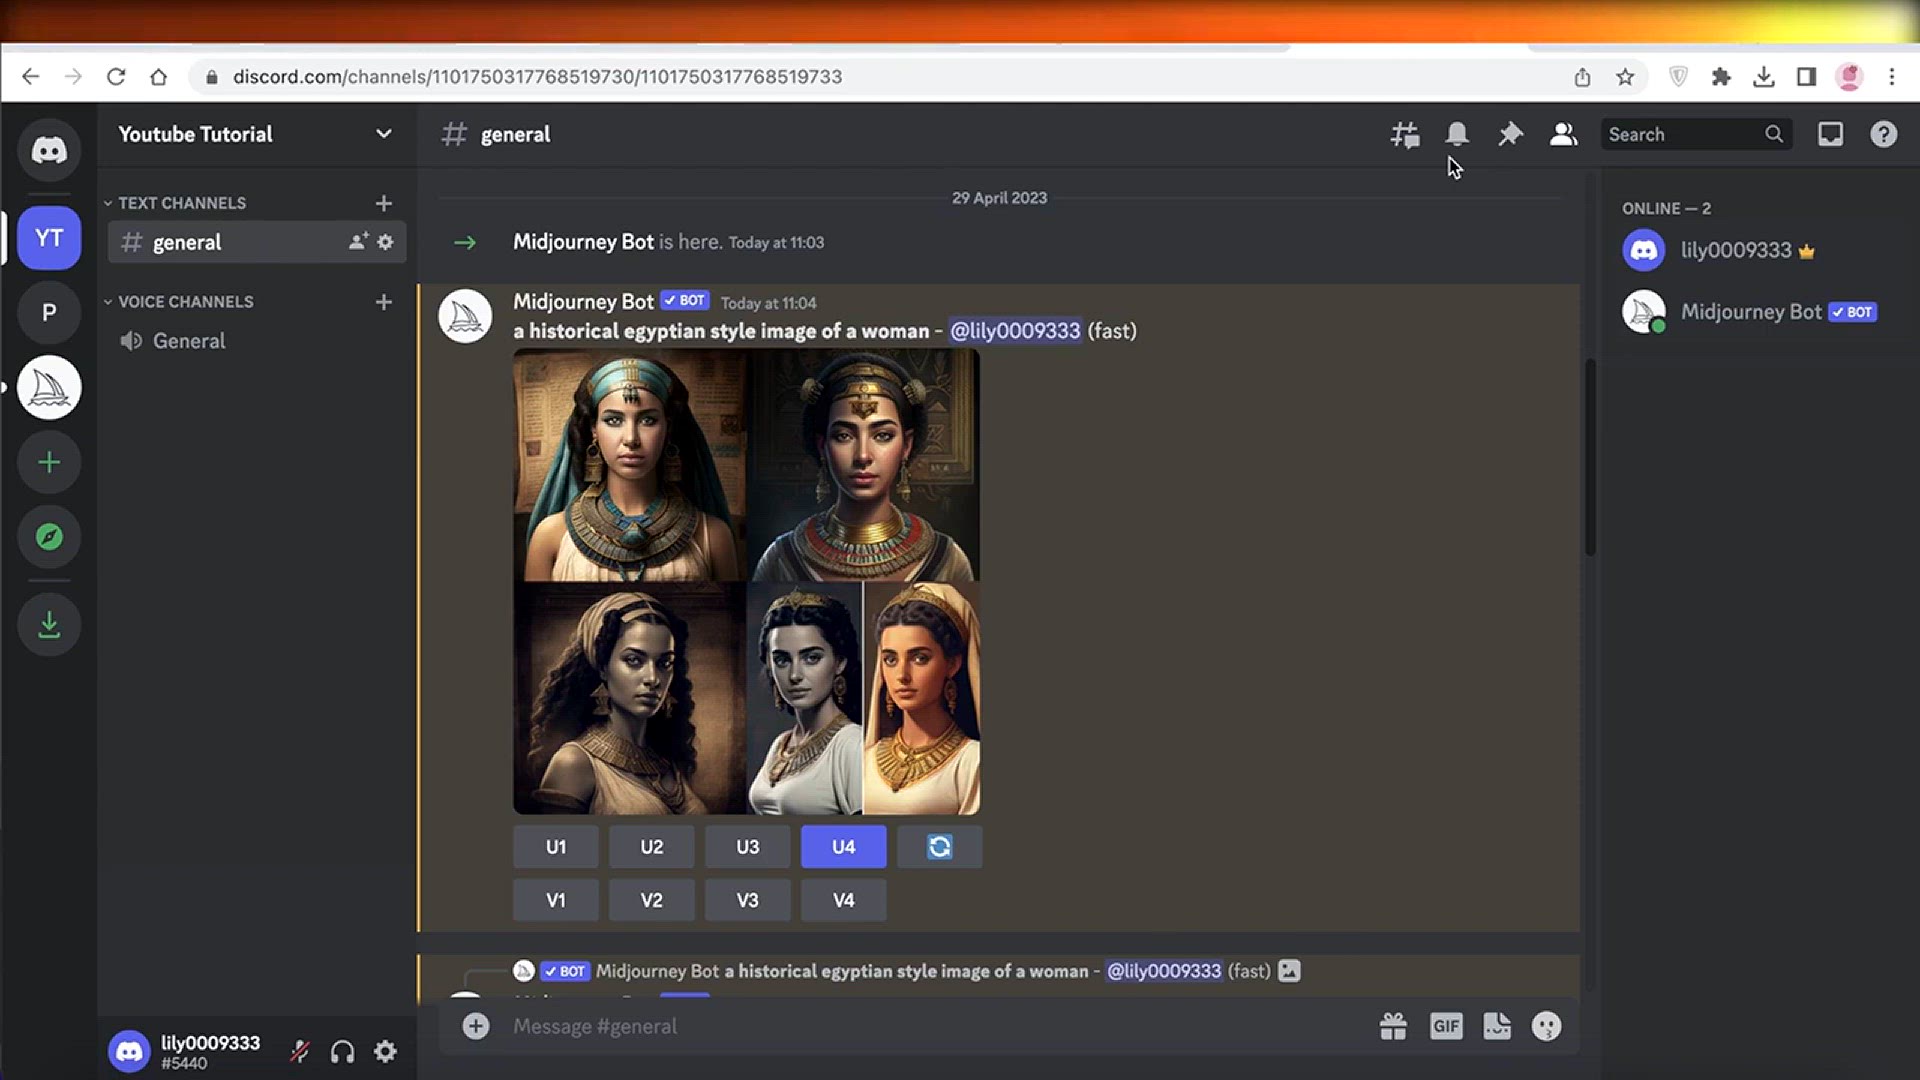The height and width of the screenshot is (1080, 1920).
Task: Open browser extensions puzzle icon
Action: (x=1721, y=77)
